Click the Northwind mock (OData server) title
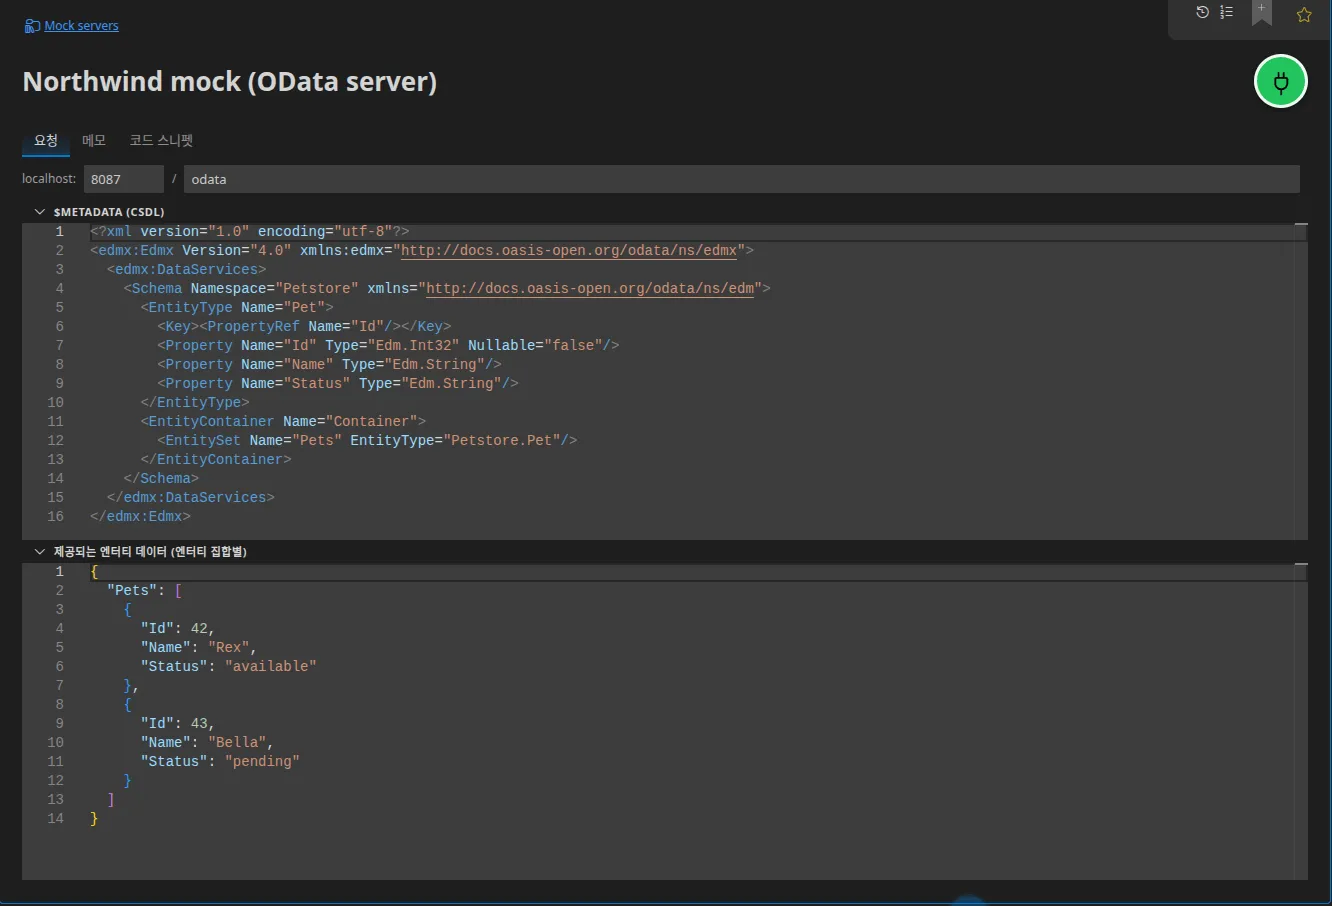This screenshot has width=1332, height=906. [230, 82]
